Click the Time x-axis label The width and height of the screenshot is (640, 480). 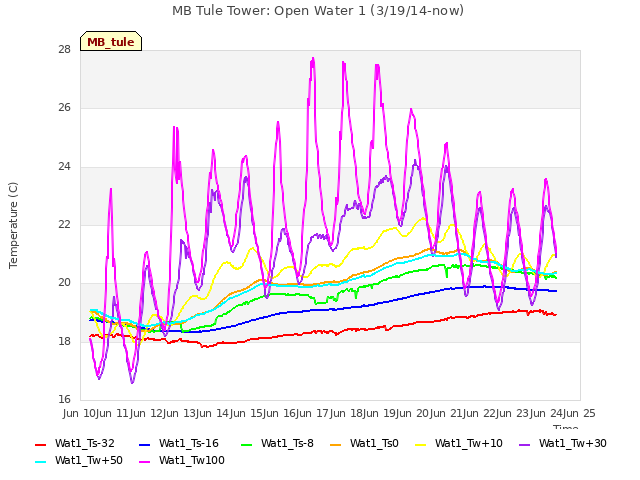pos(566,427)
